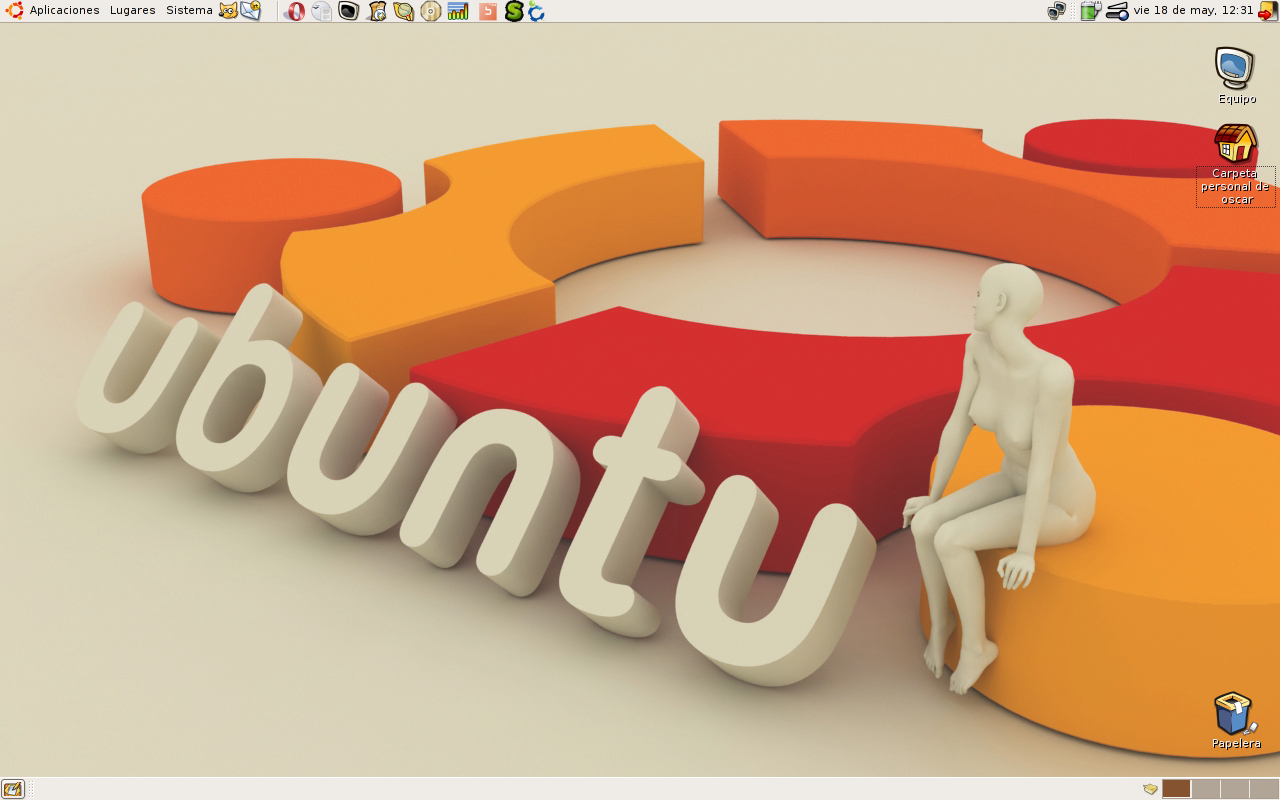Launch the Opera browser from the panel
Viewport: 1280px width, 800px height.
coord(295,11)
